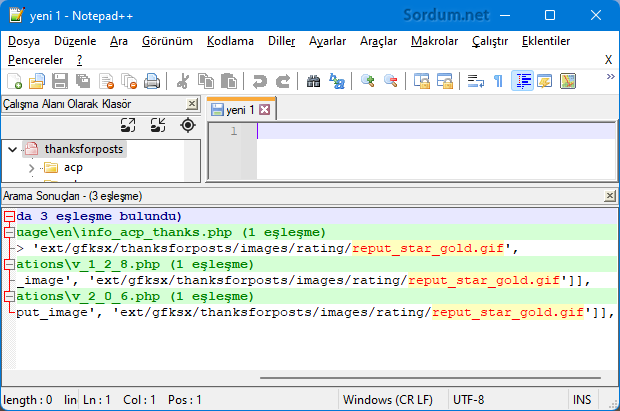Open Find with the binoculars icon
620x411 pixels.
point(313,81)
